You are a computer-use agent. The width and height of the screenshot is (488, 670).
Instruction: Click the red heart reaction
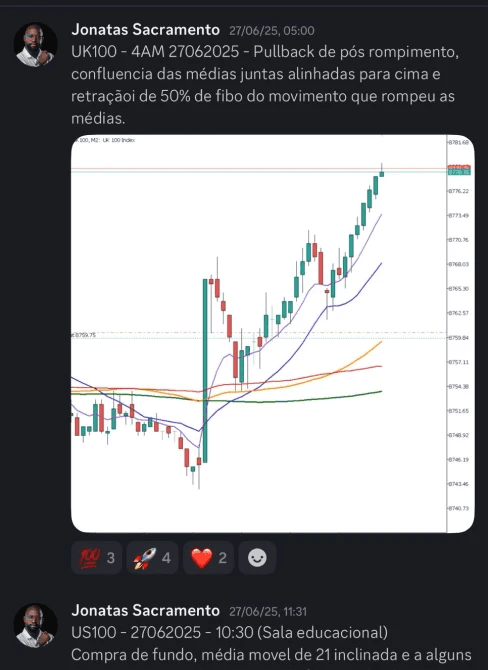point(209,558)
